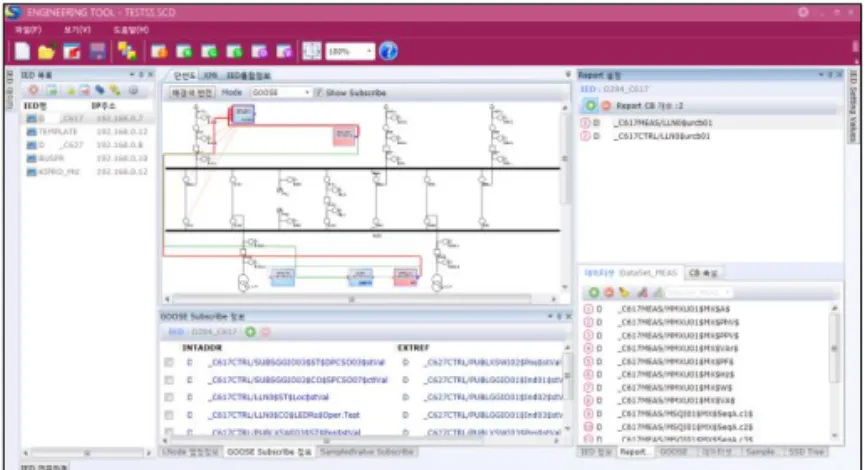
Task: Select the GOOSE Subscribe bottom tab
Action: pyautogui.click(x=269, y=452)
